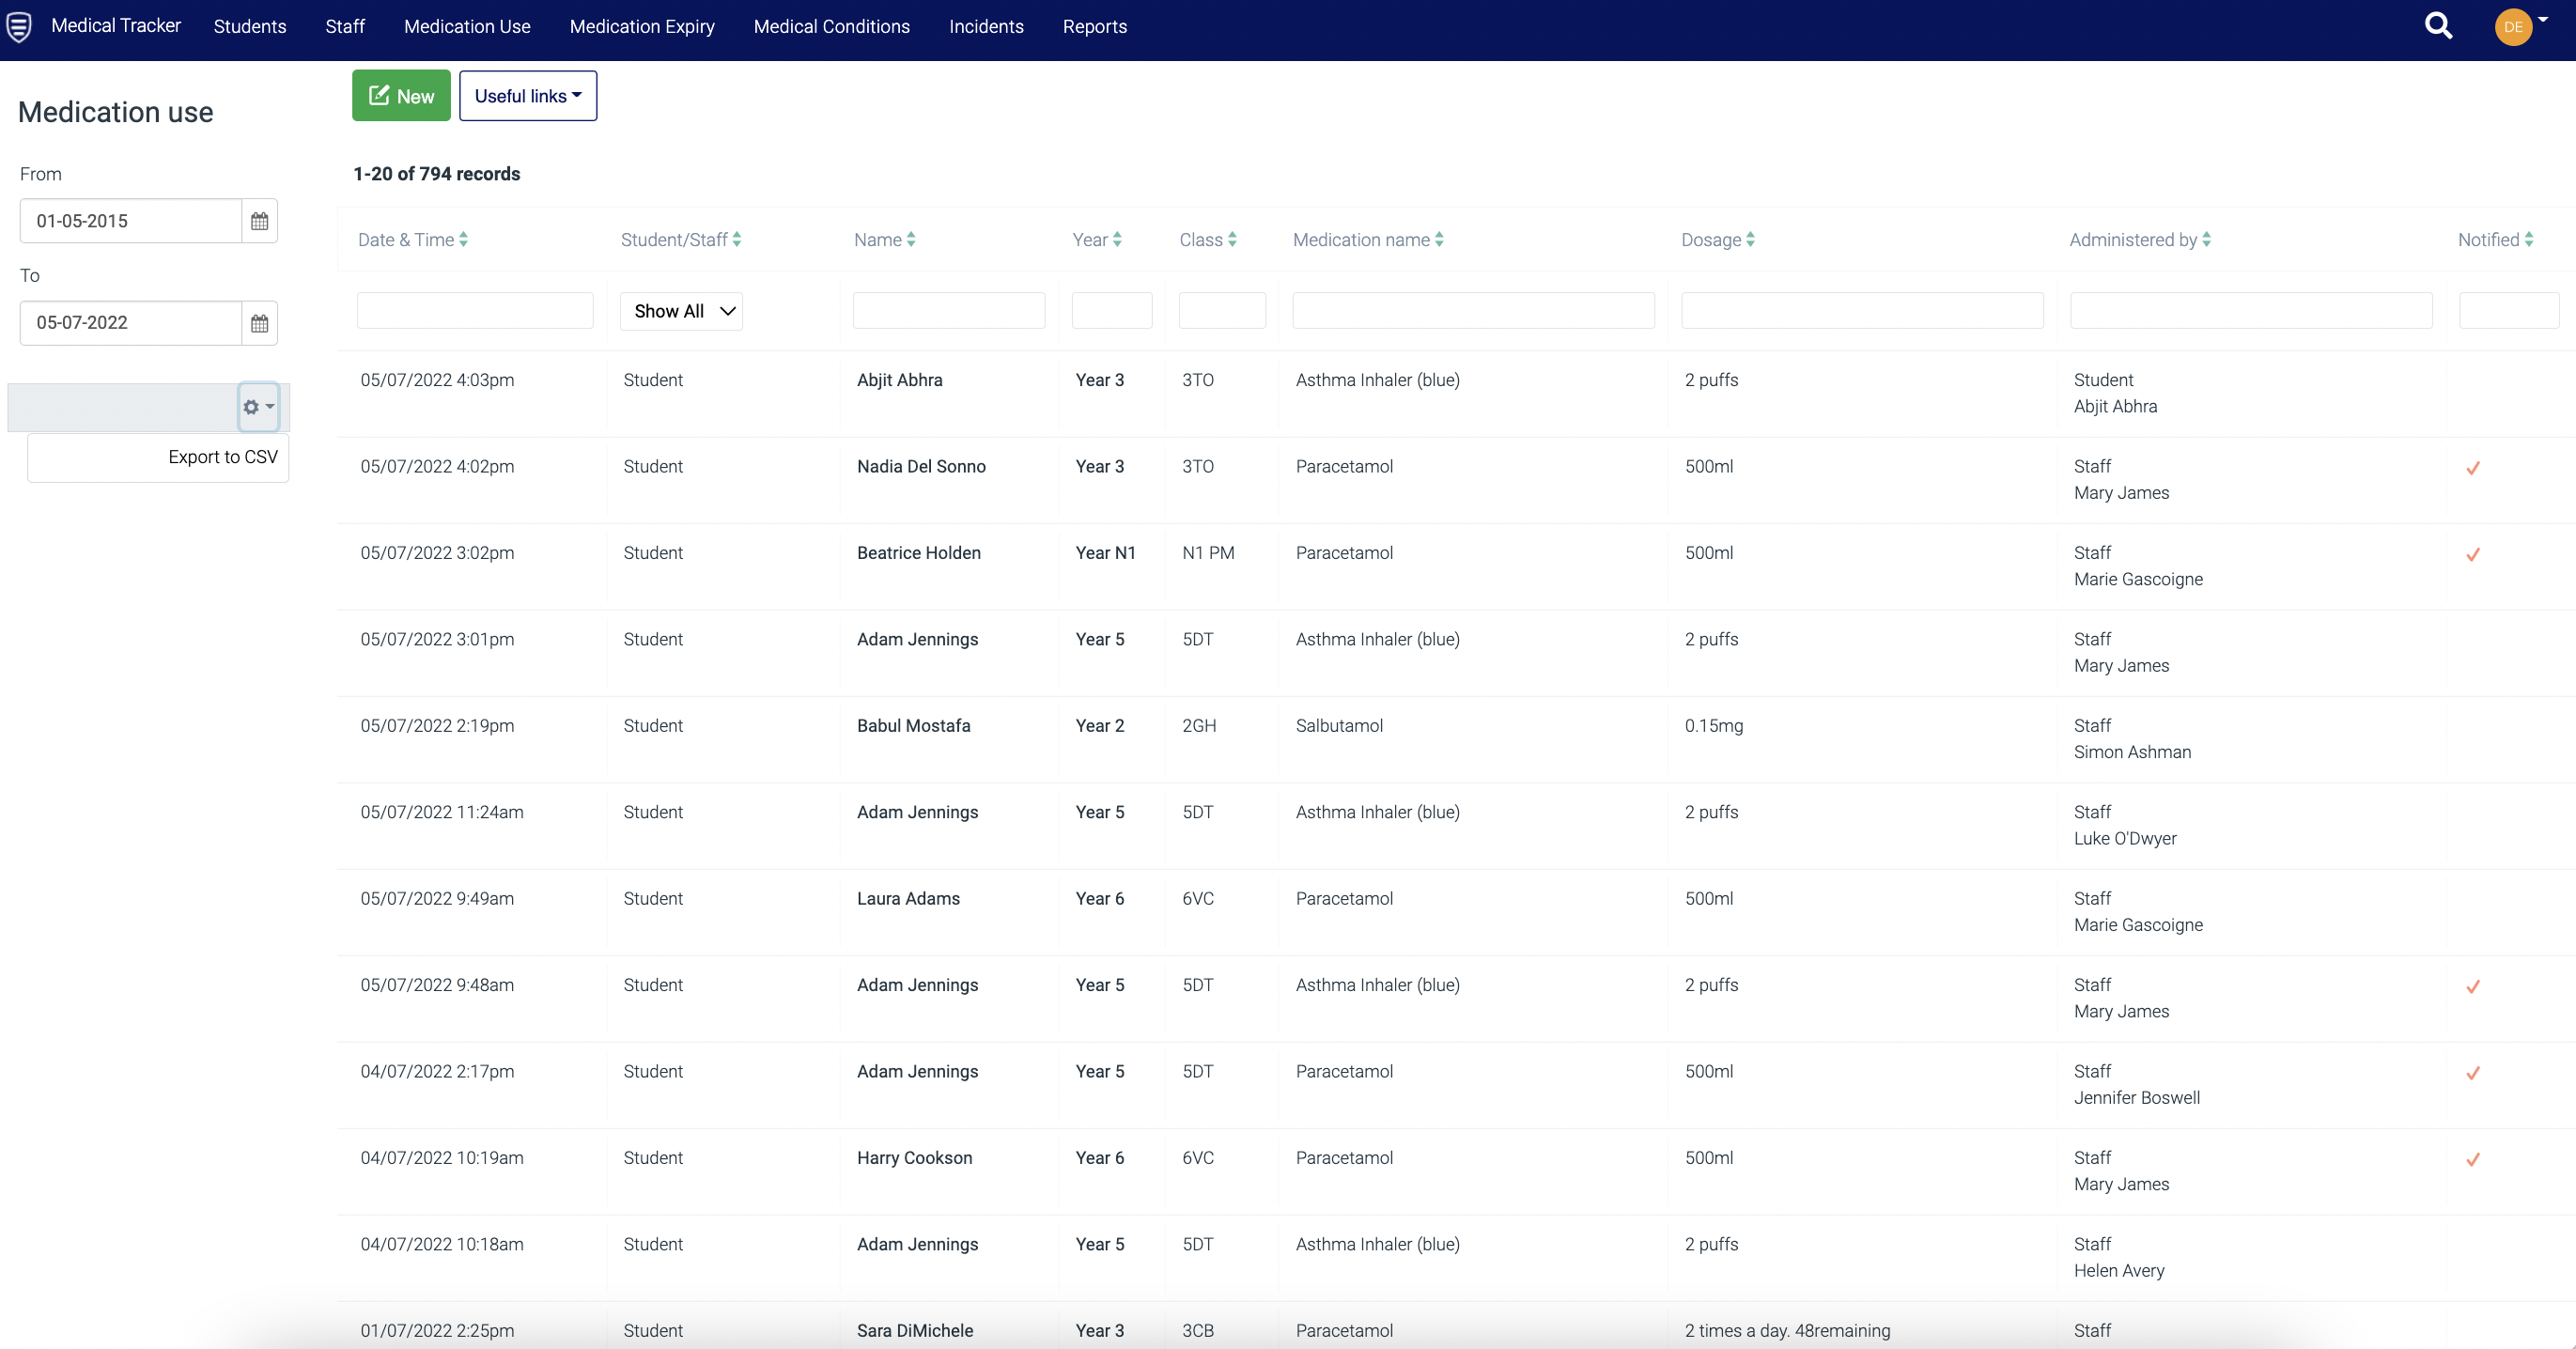Click the green New button

(x=400, y=96)
